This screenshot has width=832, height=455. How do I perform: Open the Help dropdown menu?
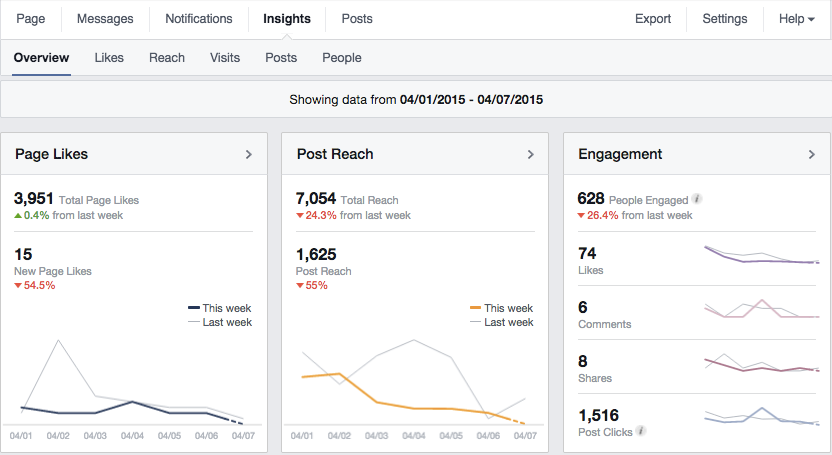click(x=796, y=19)
